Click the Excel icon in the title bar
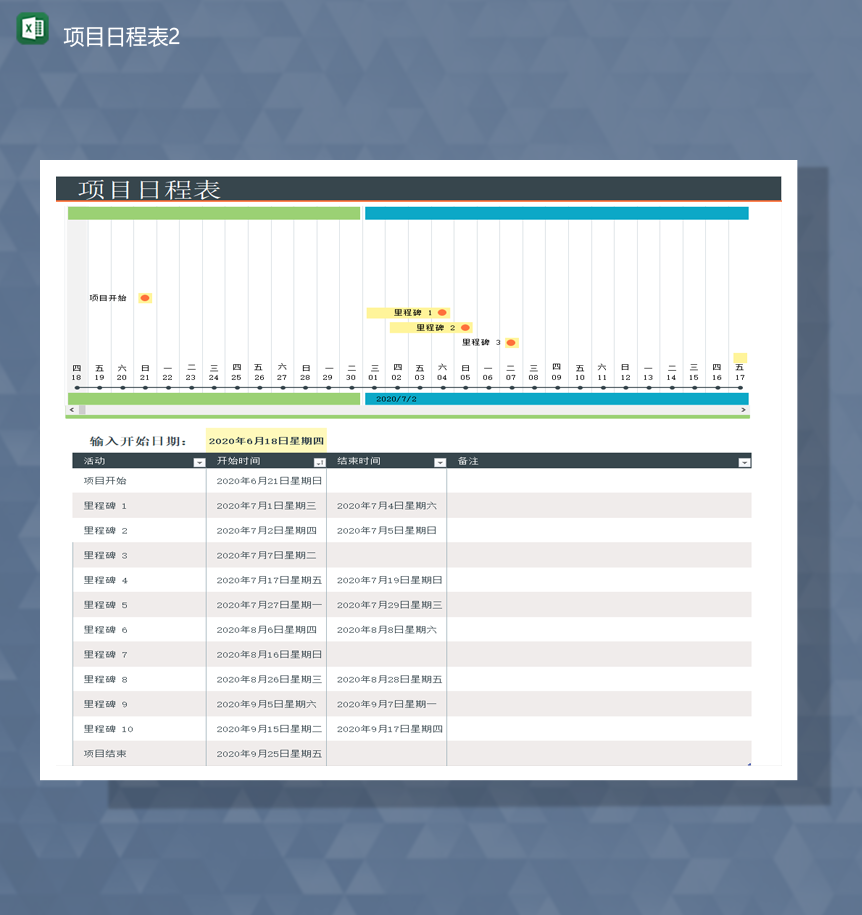862x915 pixels. click(31, 29)
